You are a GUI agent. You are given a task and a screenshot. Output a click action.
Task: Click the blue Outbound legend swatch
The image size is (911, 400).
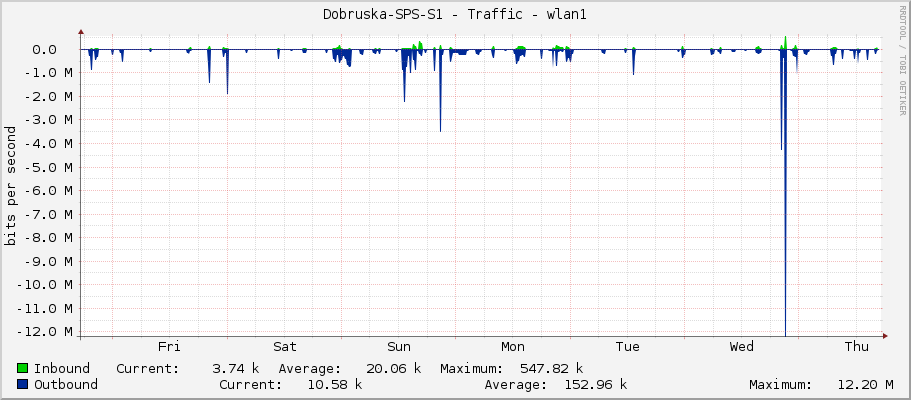[23, 384]
